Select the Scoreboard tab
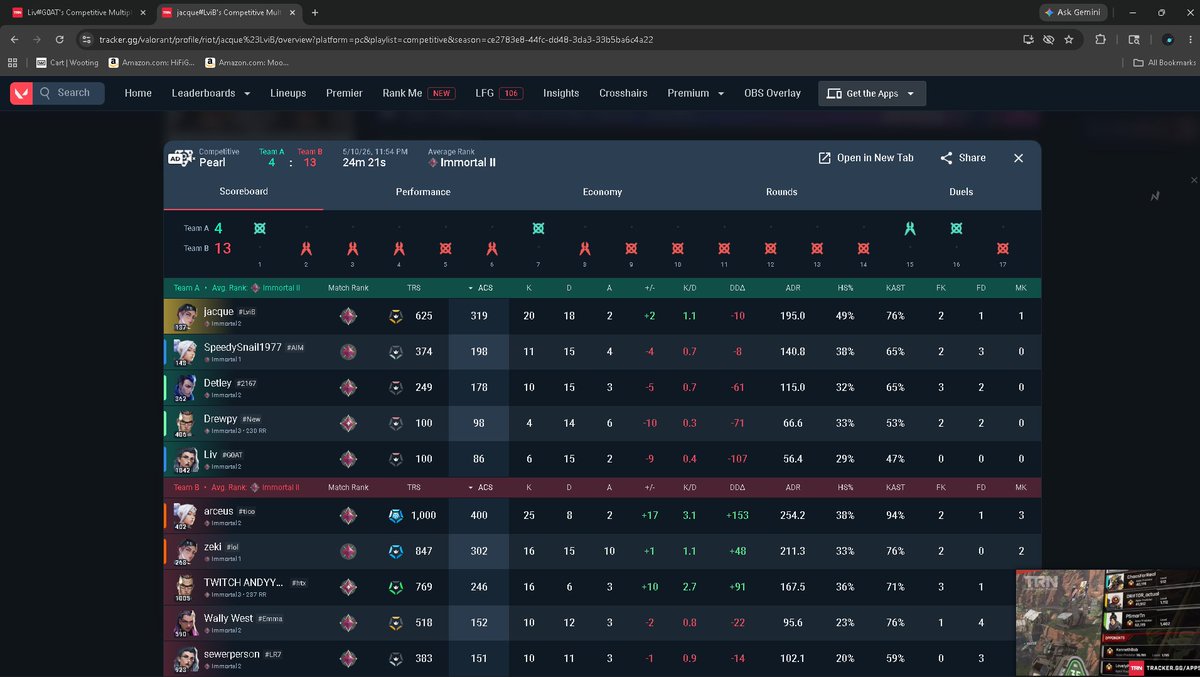This screenshot has height=677, width=1200. [x=243, y=191]
